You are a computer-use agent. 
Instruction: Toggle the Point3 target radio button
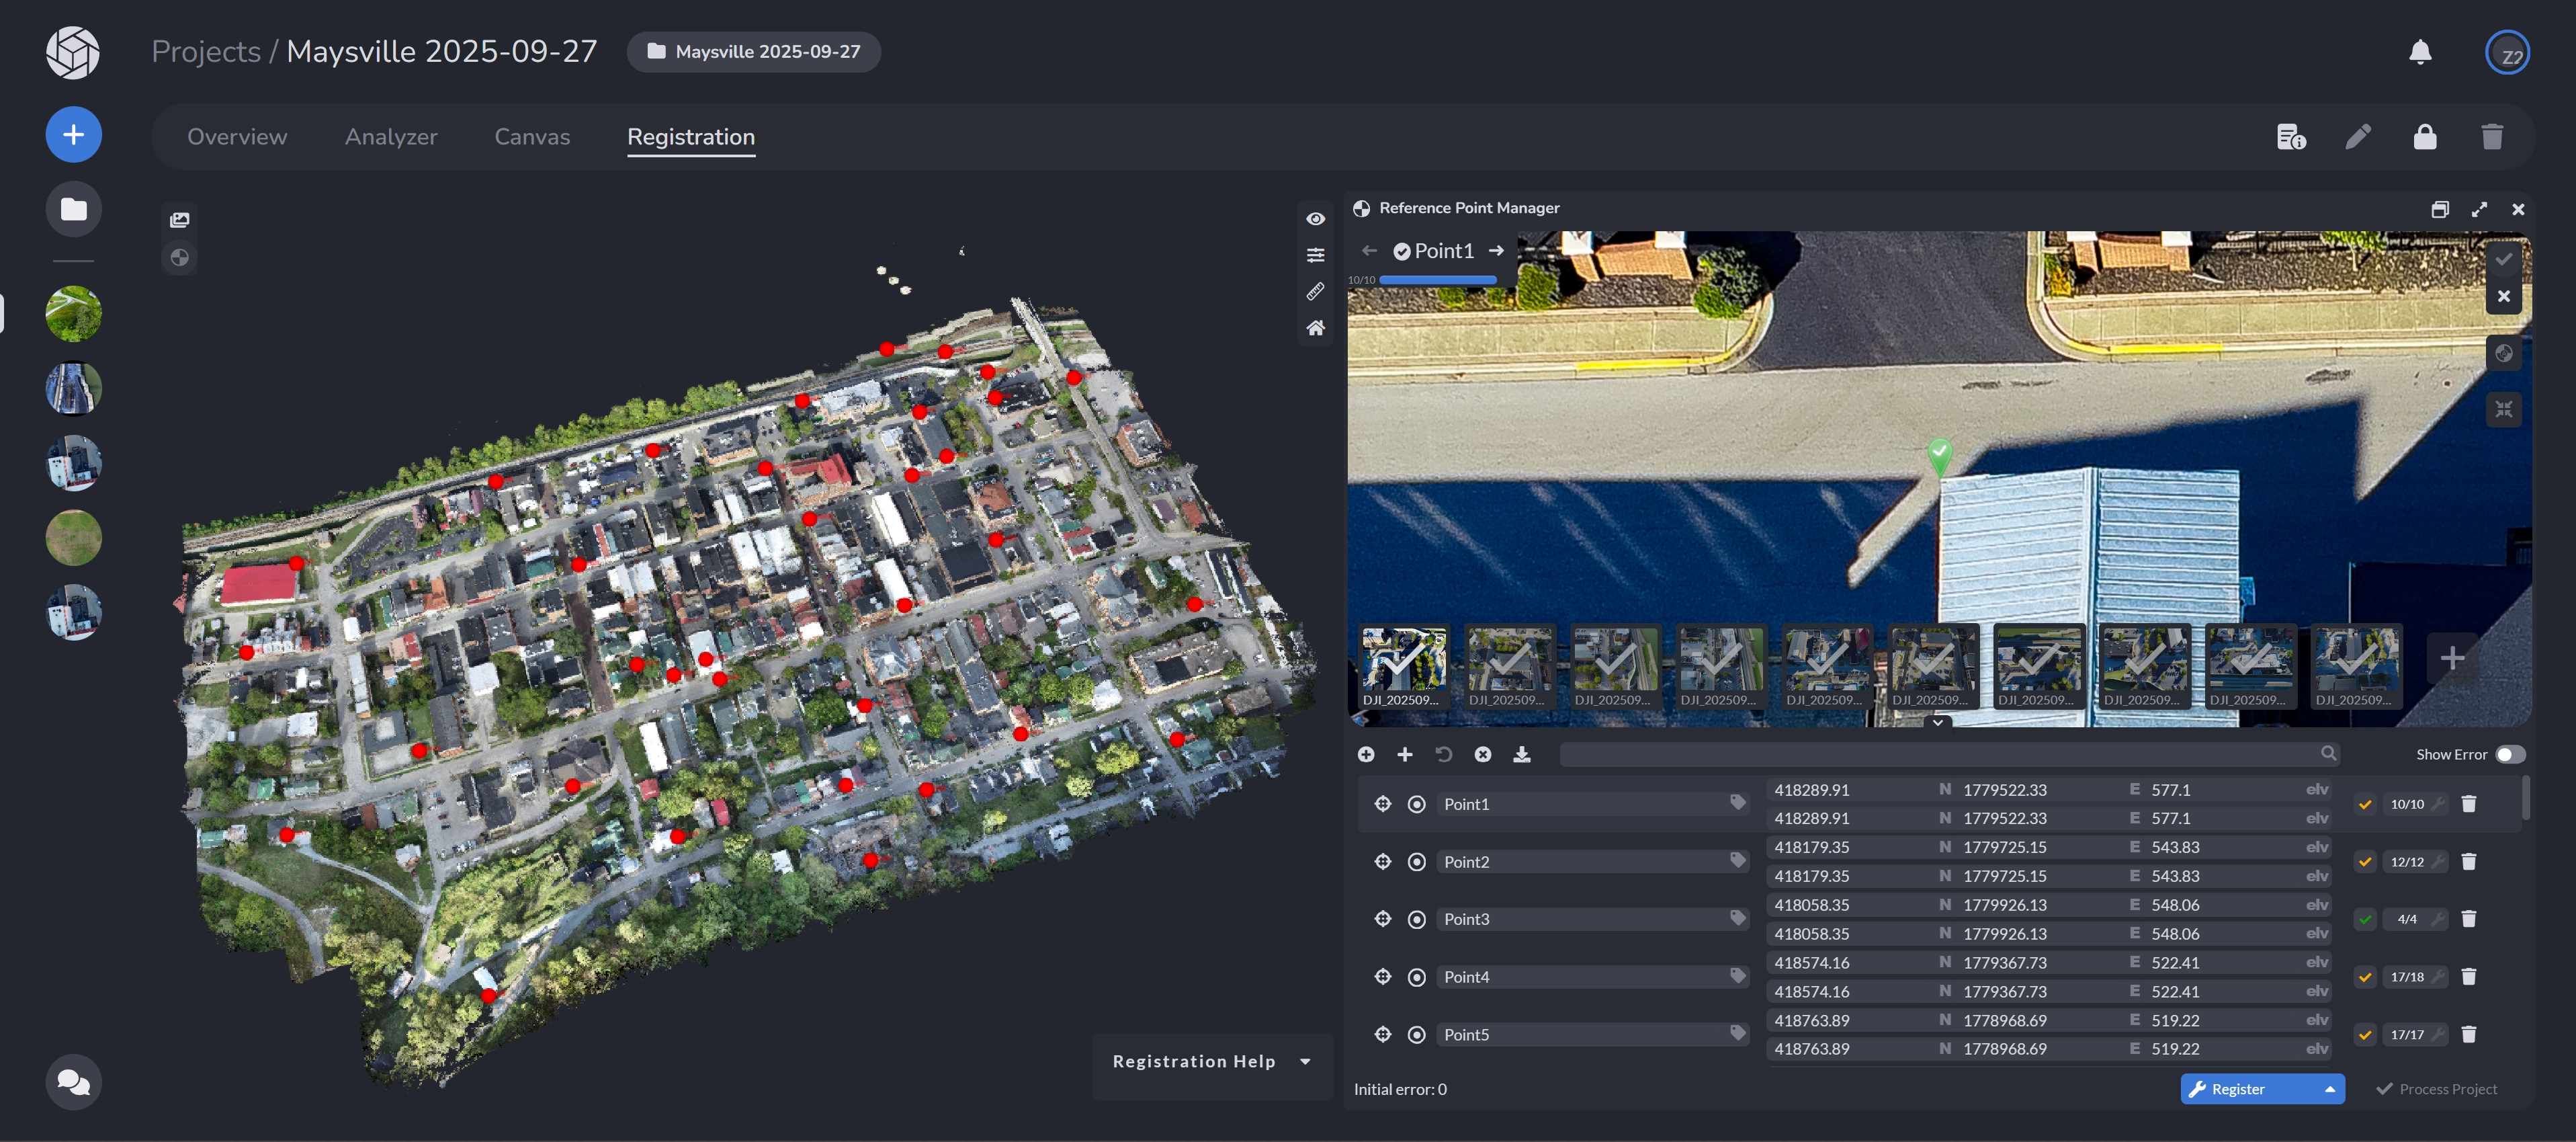pos(1416,919)
